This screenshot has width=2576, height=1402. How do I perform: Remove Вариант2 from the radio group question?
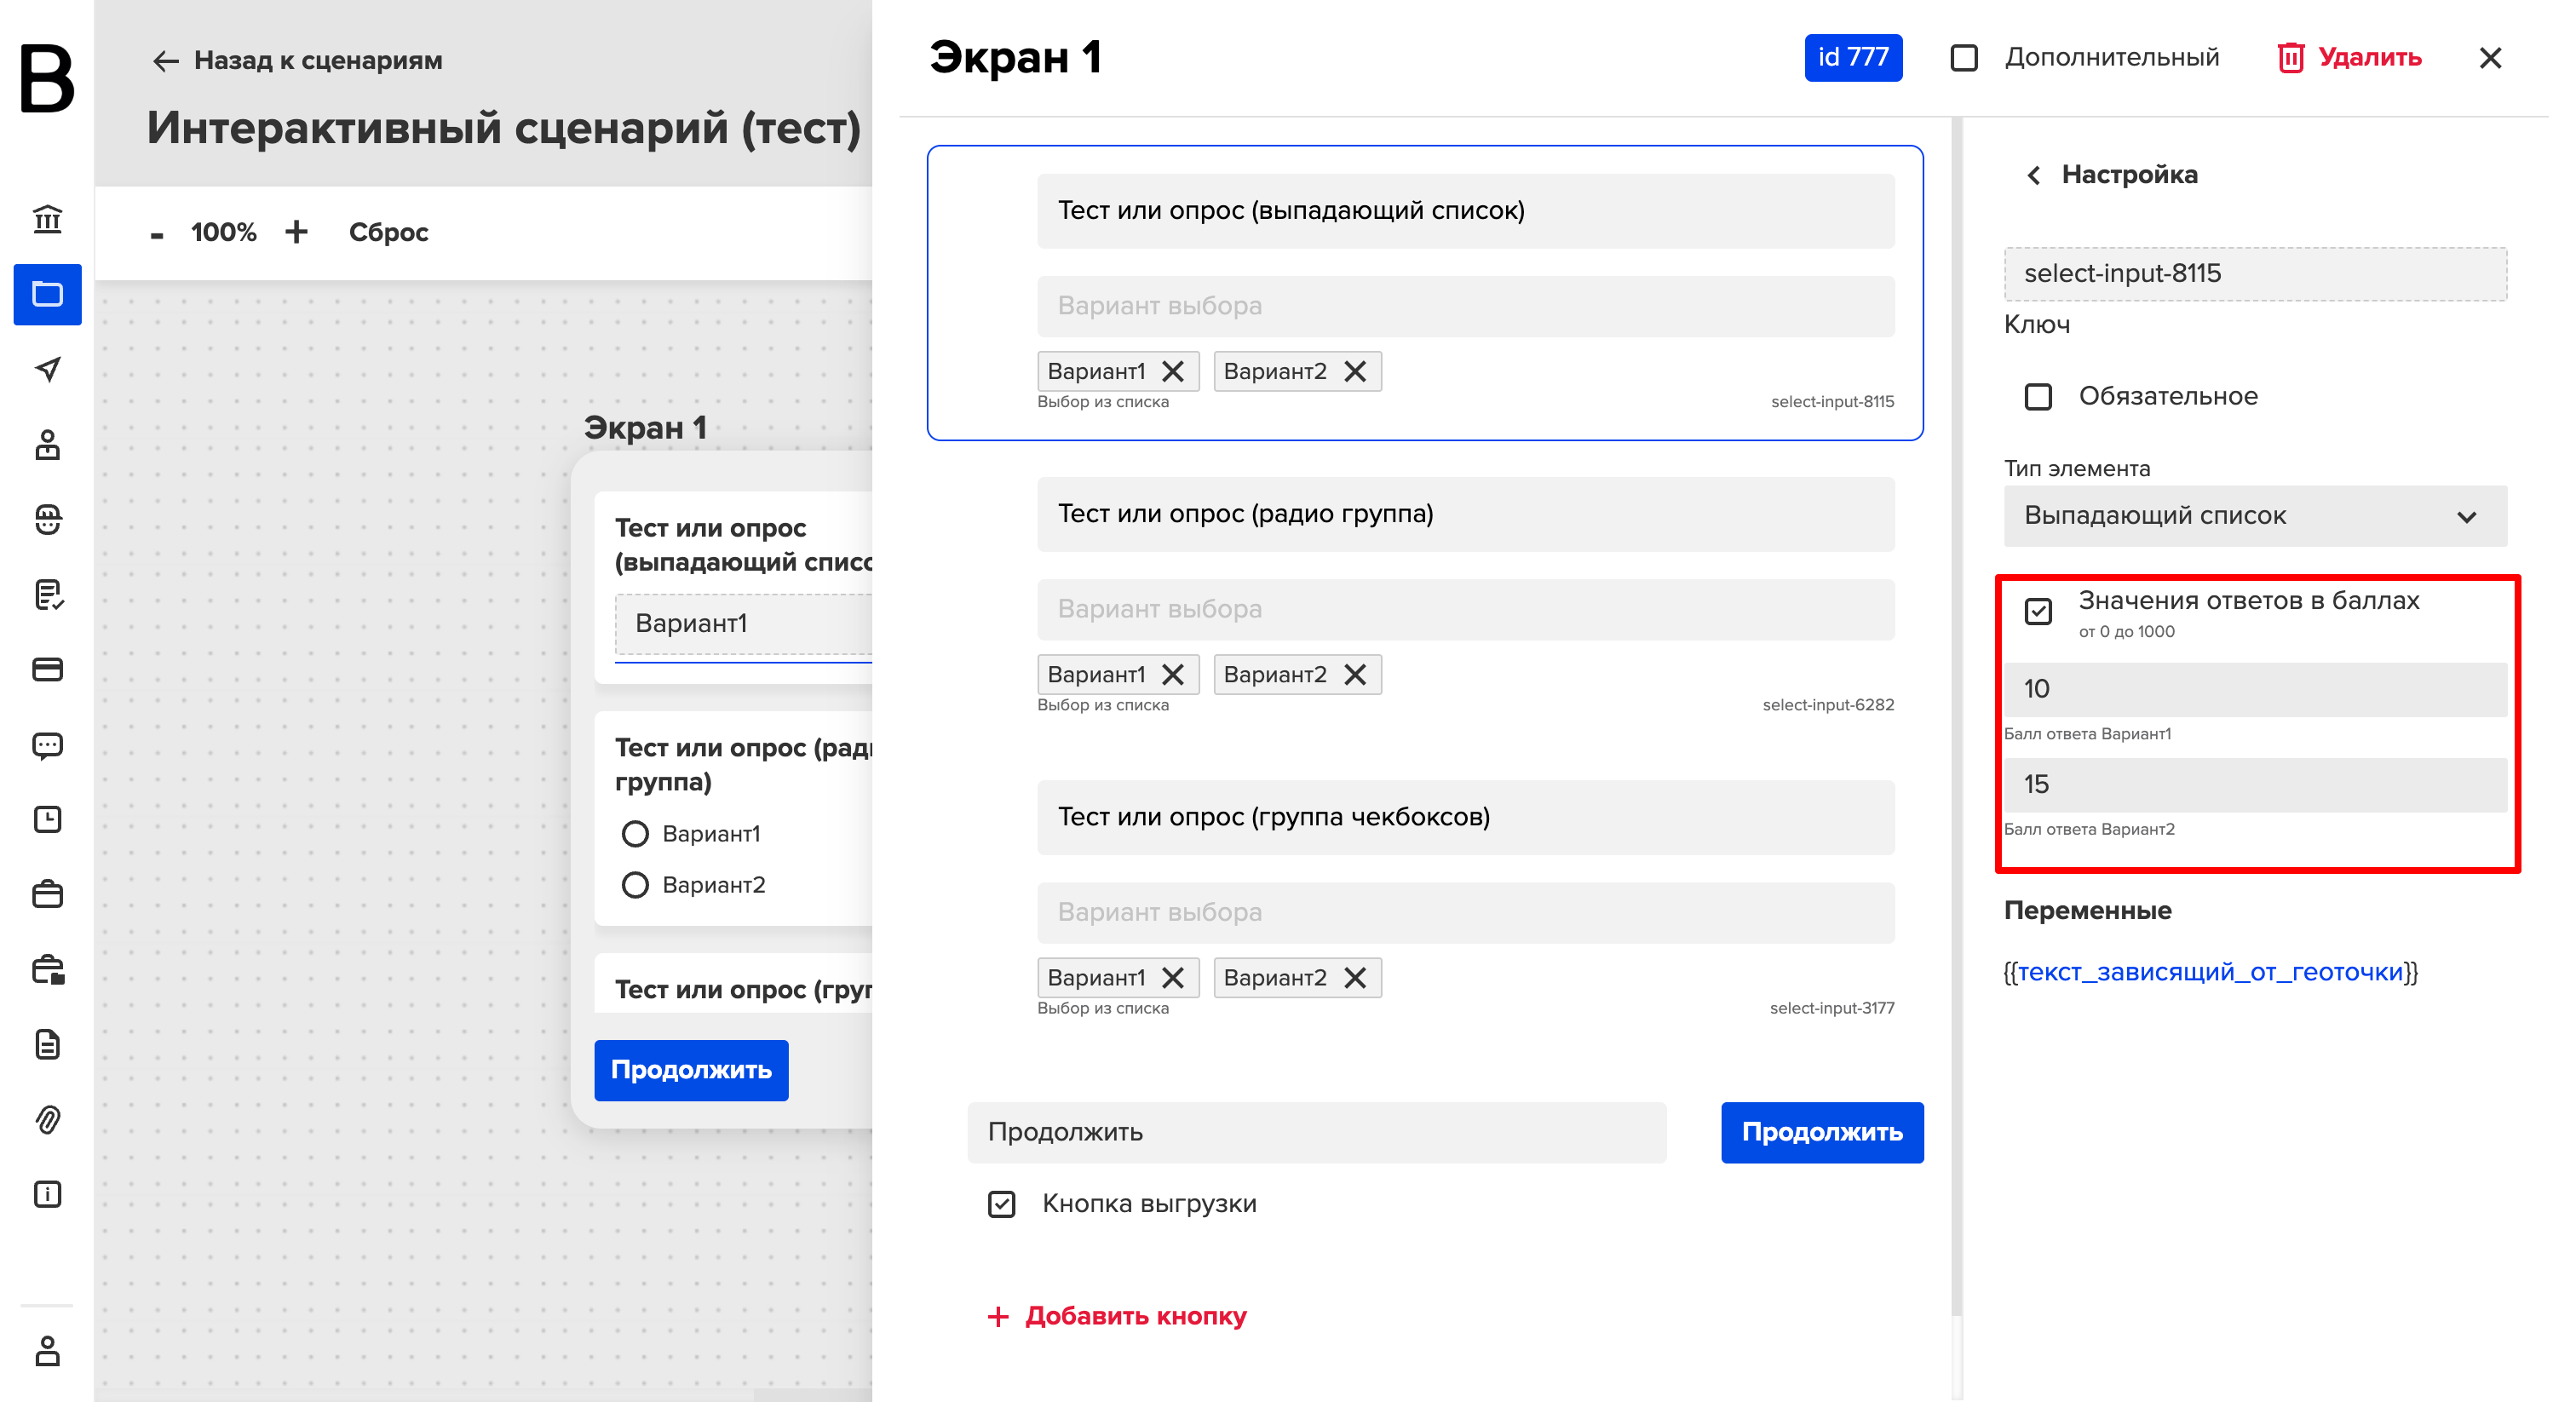(x=1354, y=674)
